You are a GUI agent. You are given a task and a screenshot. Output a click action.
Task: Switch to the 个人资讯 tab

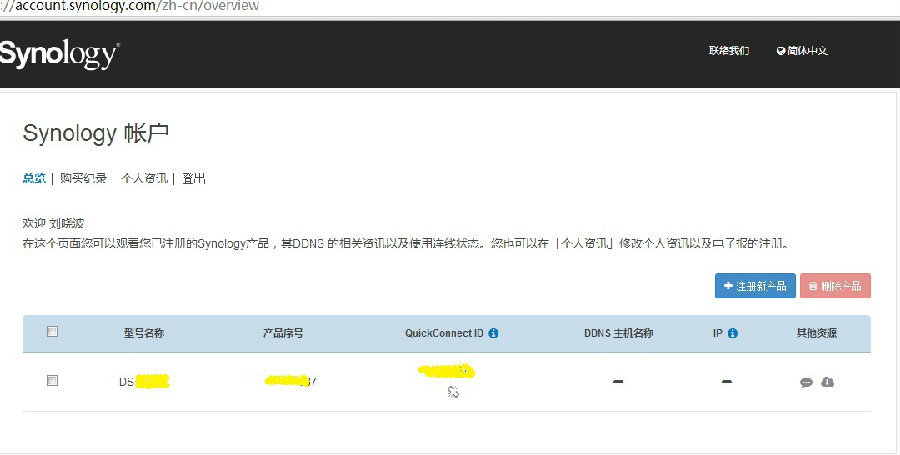pos(144,178)
